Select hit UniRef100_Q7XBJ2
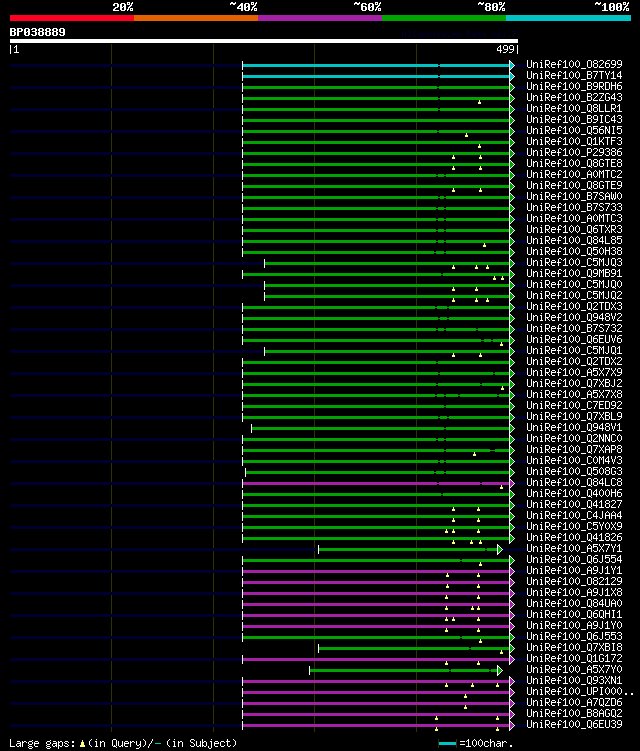640x751 pixels. pyautogui.click(x=574, y=384)
